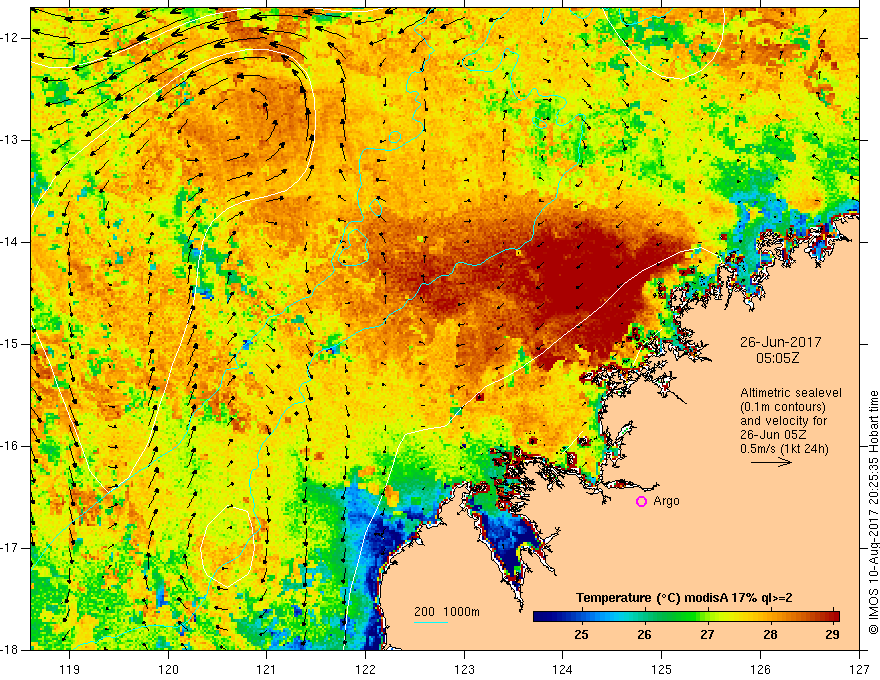Click the 'Temperature (°C) modisA 17% ql>=2' title

684,598
